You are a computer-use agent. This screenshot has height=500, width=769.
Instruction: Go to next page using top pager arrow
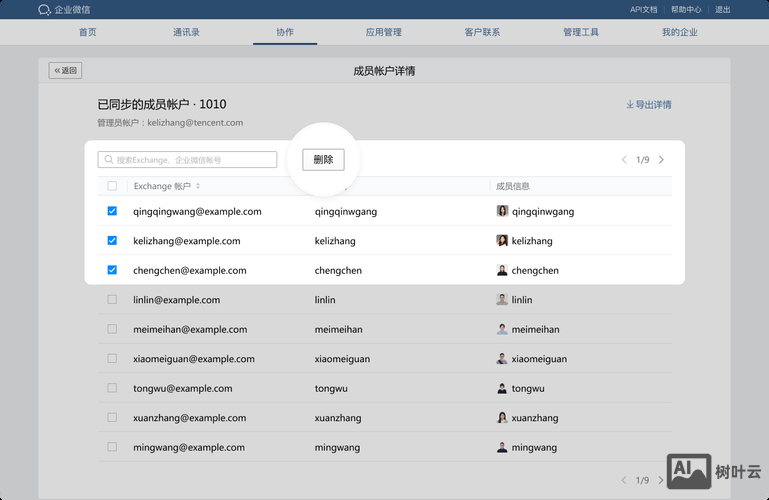point(661,160)
